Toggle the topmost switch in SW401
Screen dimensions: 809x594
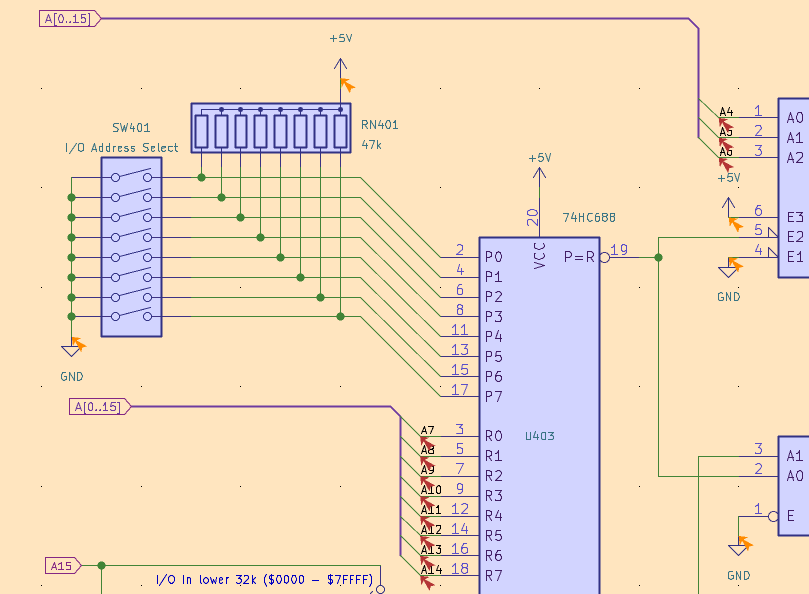click(x=131, y=177)
